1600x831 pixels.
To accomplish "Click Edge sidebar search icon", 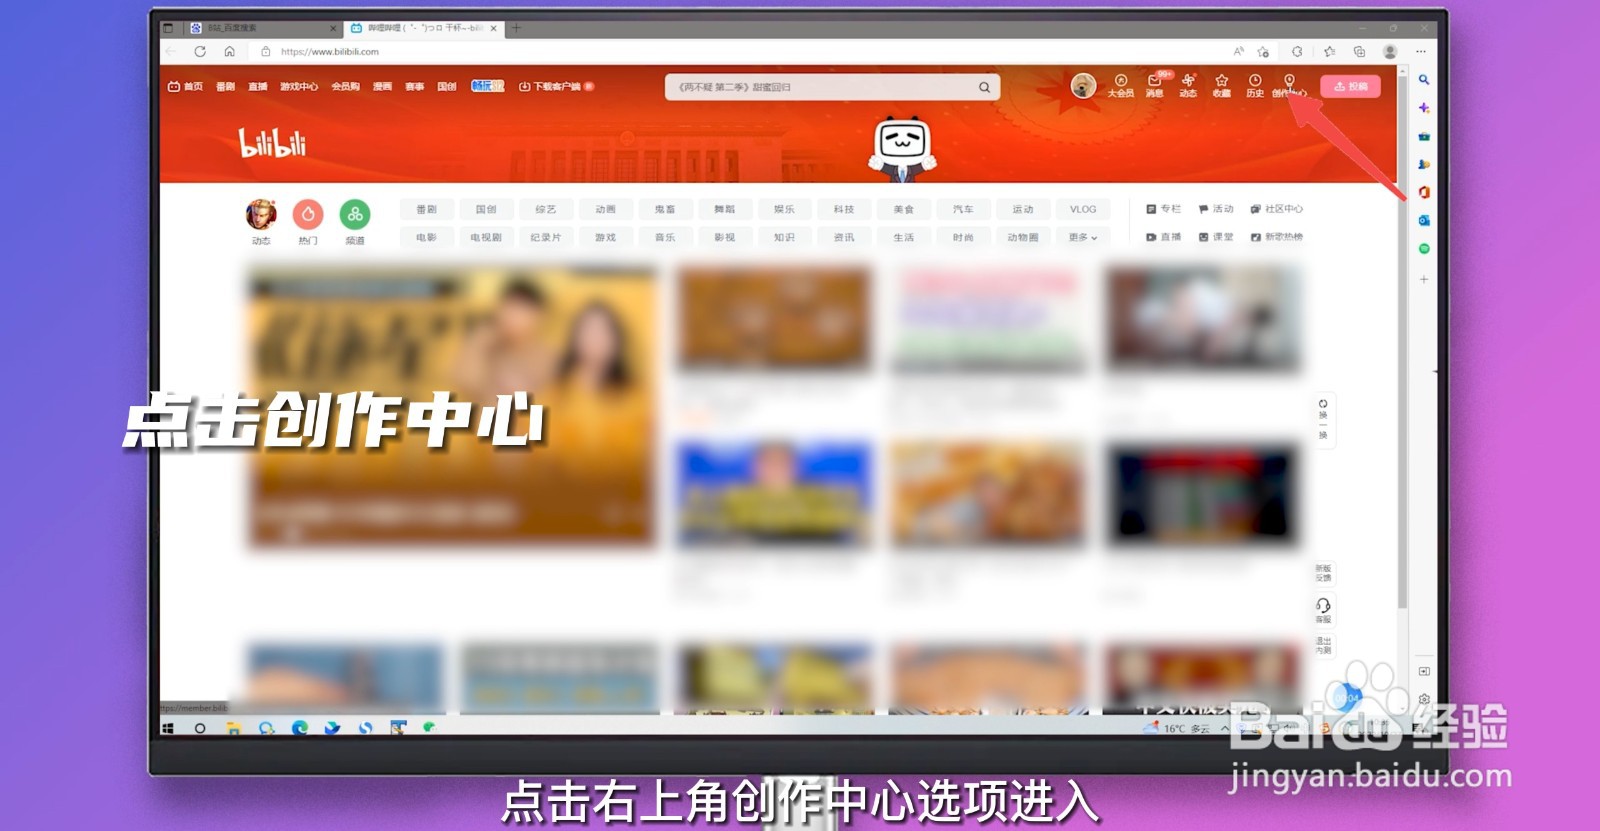I will point(1424,79).
